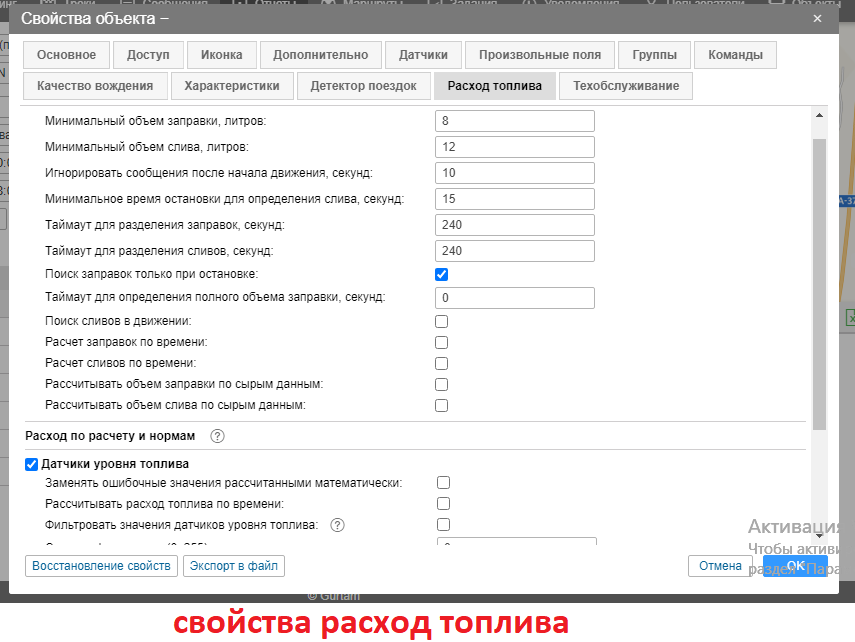Image resolution: width=855 pixels, height=642 pixels.
Task: Click Минимальный объем заправки input field
Action: coord(515,121)
